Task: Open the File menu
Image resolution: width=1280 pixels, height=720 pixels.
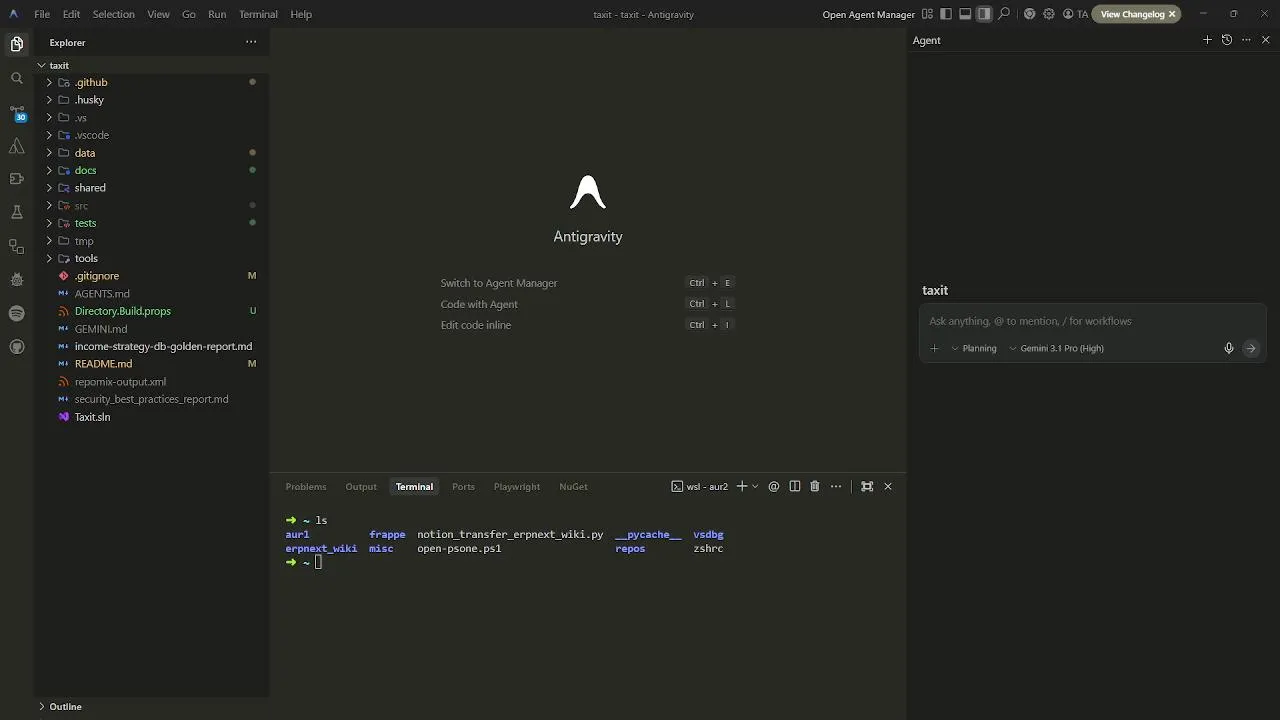Action: [42, 14]
